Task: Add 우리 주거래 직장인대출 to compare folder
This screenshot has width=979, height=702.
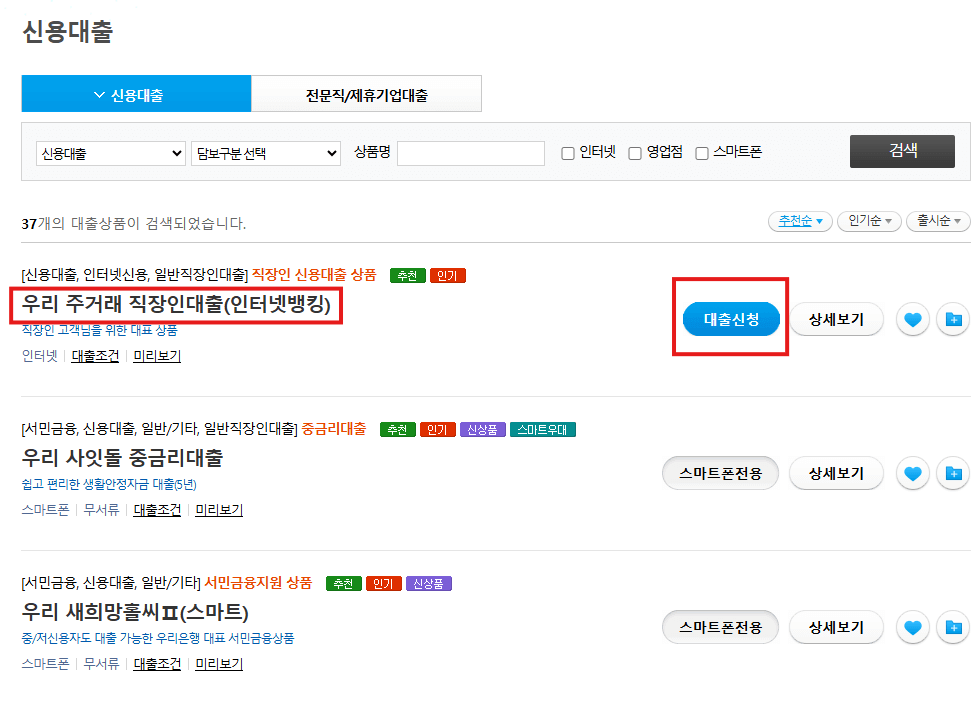Action: click(x=953, y=320)
